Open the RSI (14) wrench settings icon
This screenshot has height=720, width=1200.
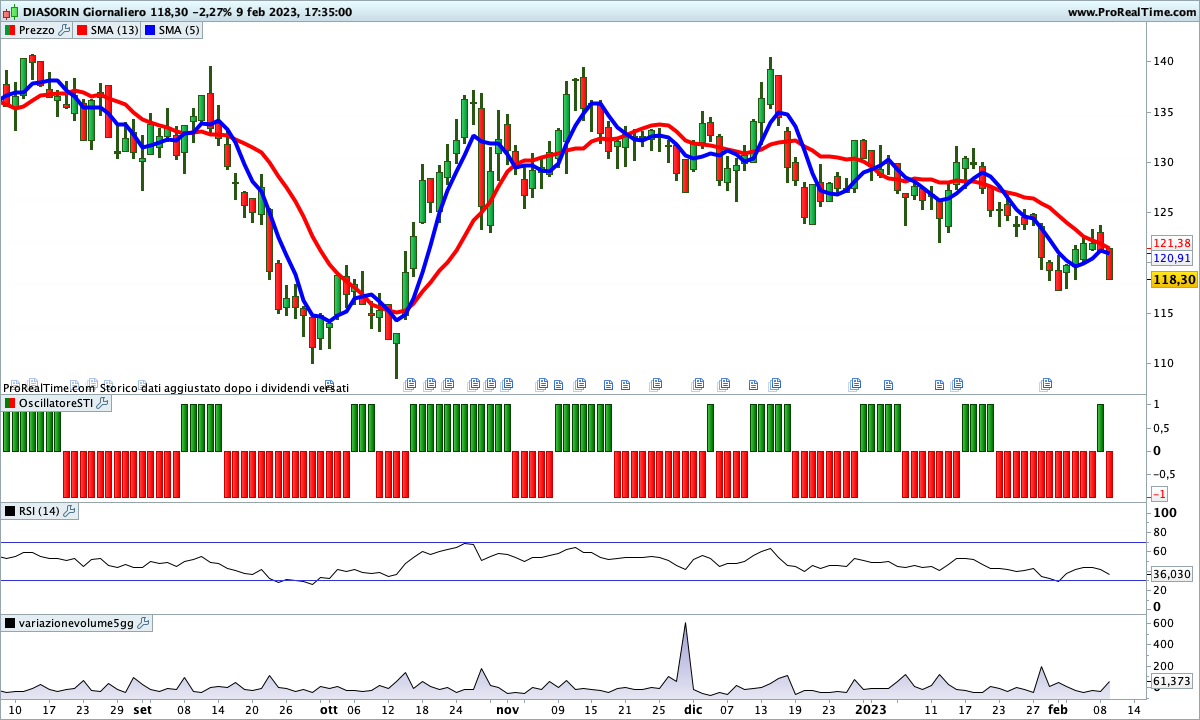click(x=69, y=511)
